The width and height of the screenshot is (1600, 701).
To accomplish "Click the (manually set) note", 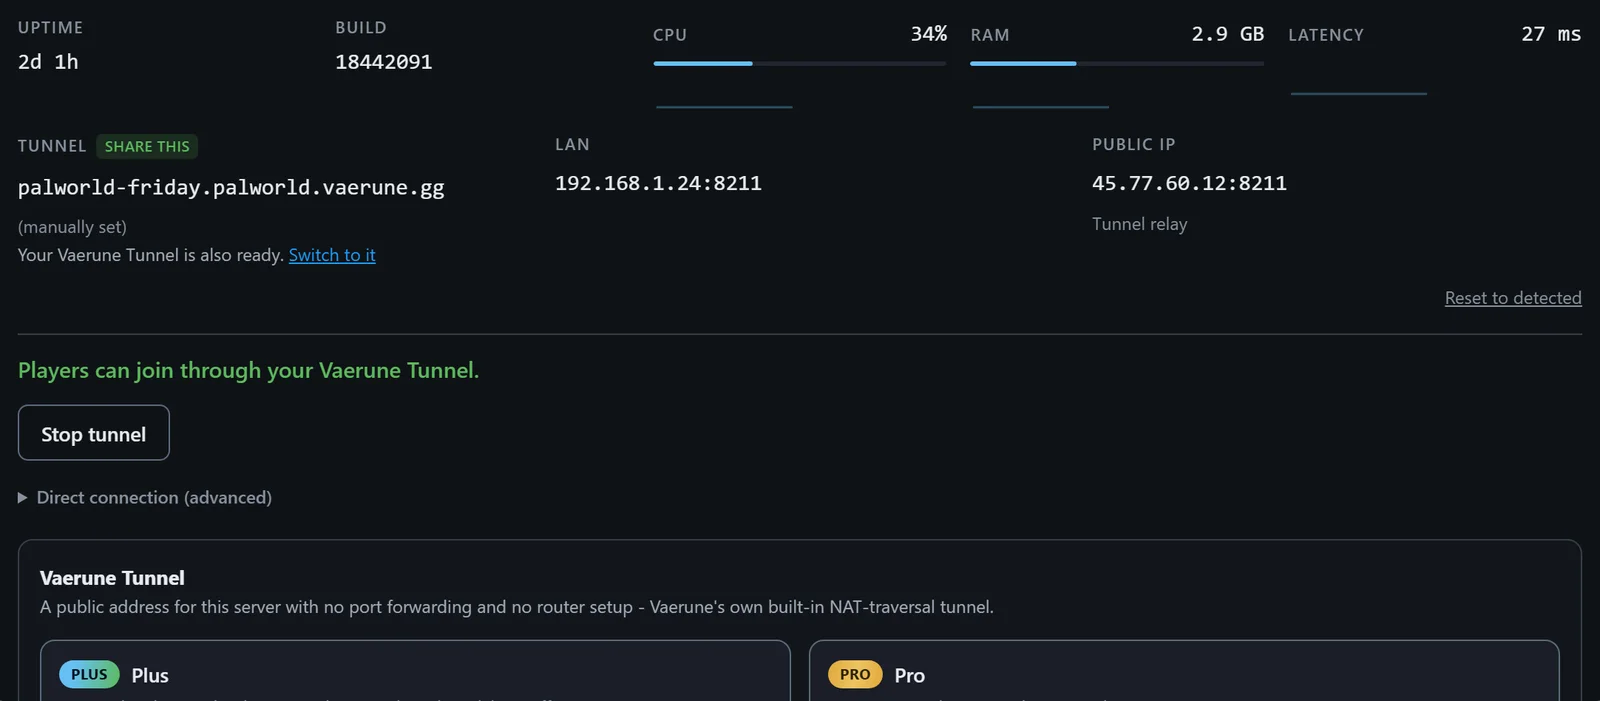I will (x=72, y=227).
